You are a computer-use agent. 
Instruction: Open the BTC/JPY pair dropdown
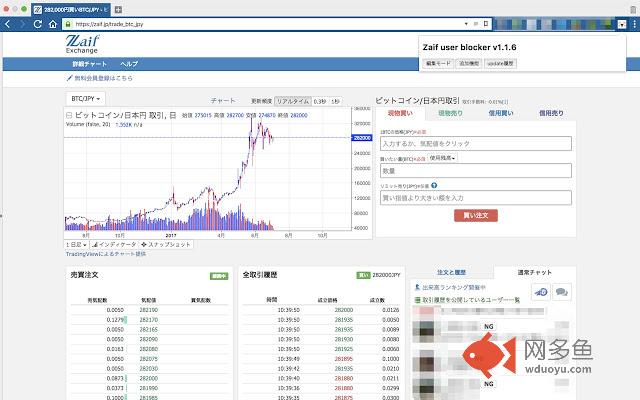85,99
